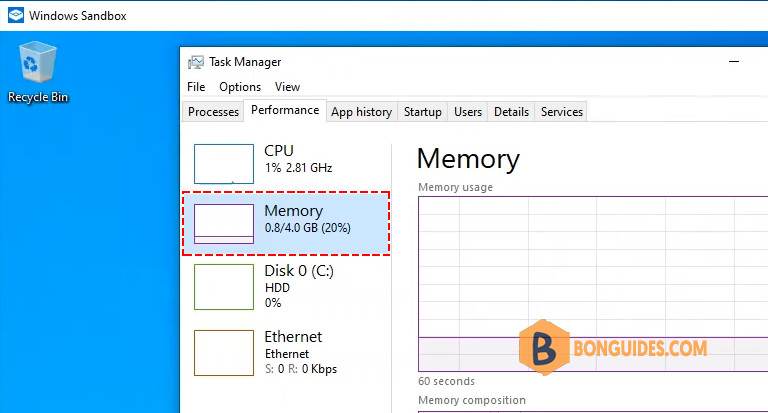The width and height of the screenshot is (768, 413).
Task: Switch to the Services tab
Action: (562, 112)
